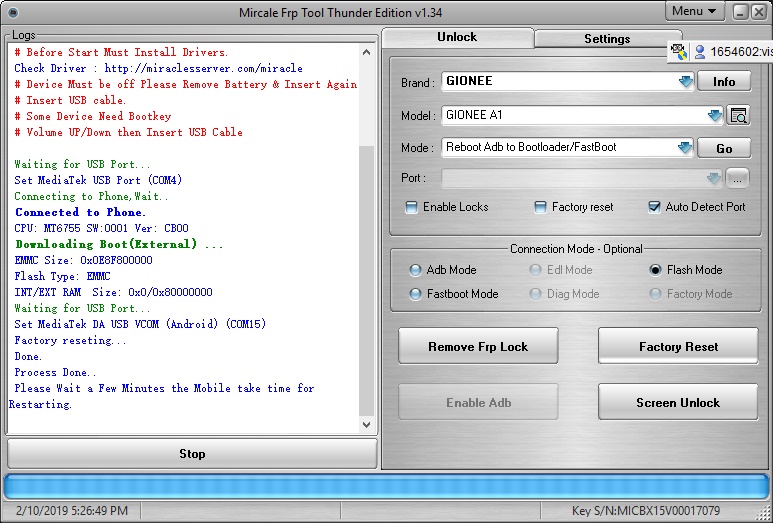Switch to the Settings tab
The width and height of the screenshot is (773, 523).
coord(607,38)
